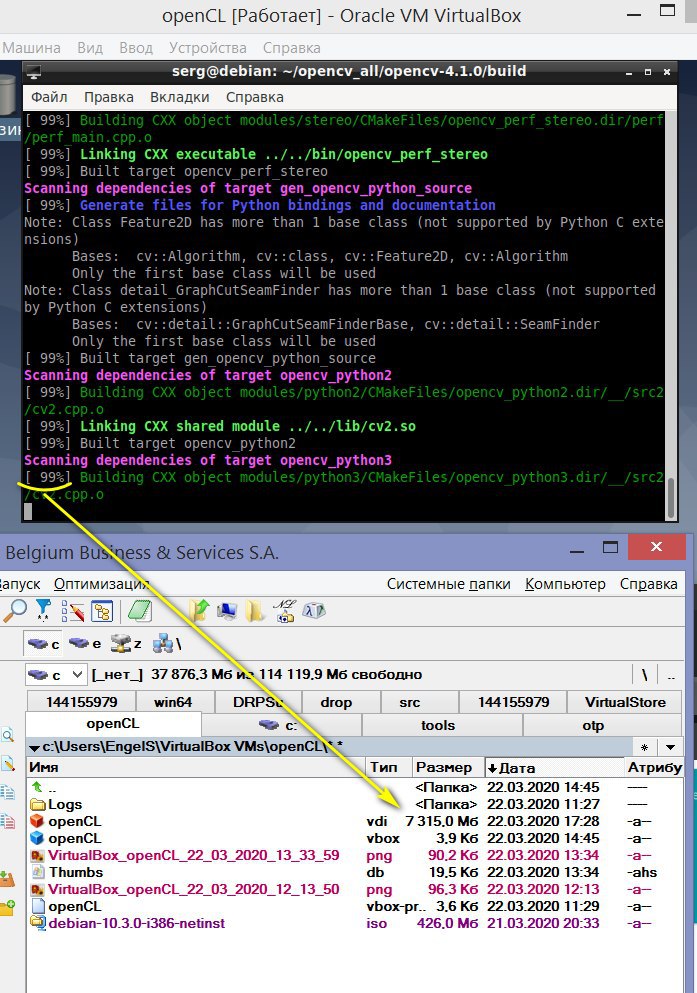Click terminal window icon in title bar

click(34, 72)
